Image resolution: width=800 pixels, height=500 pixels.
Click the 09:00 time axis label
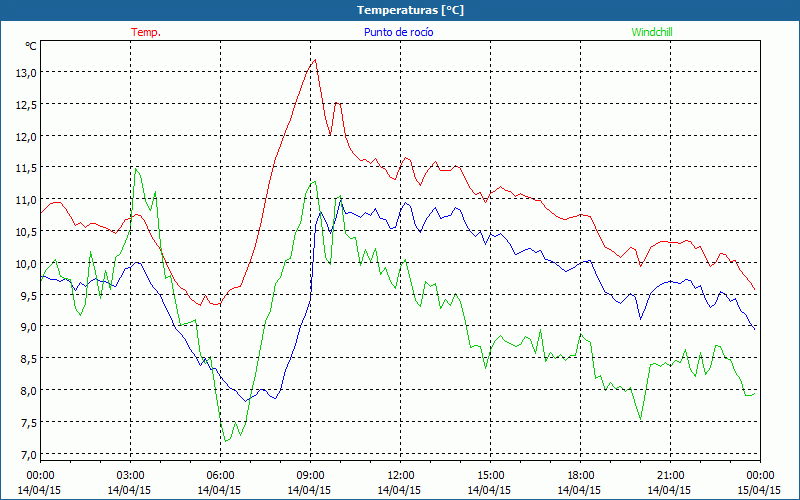310,476
